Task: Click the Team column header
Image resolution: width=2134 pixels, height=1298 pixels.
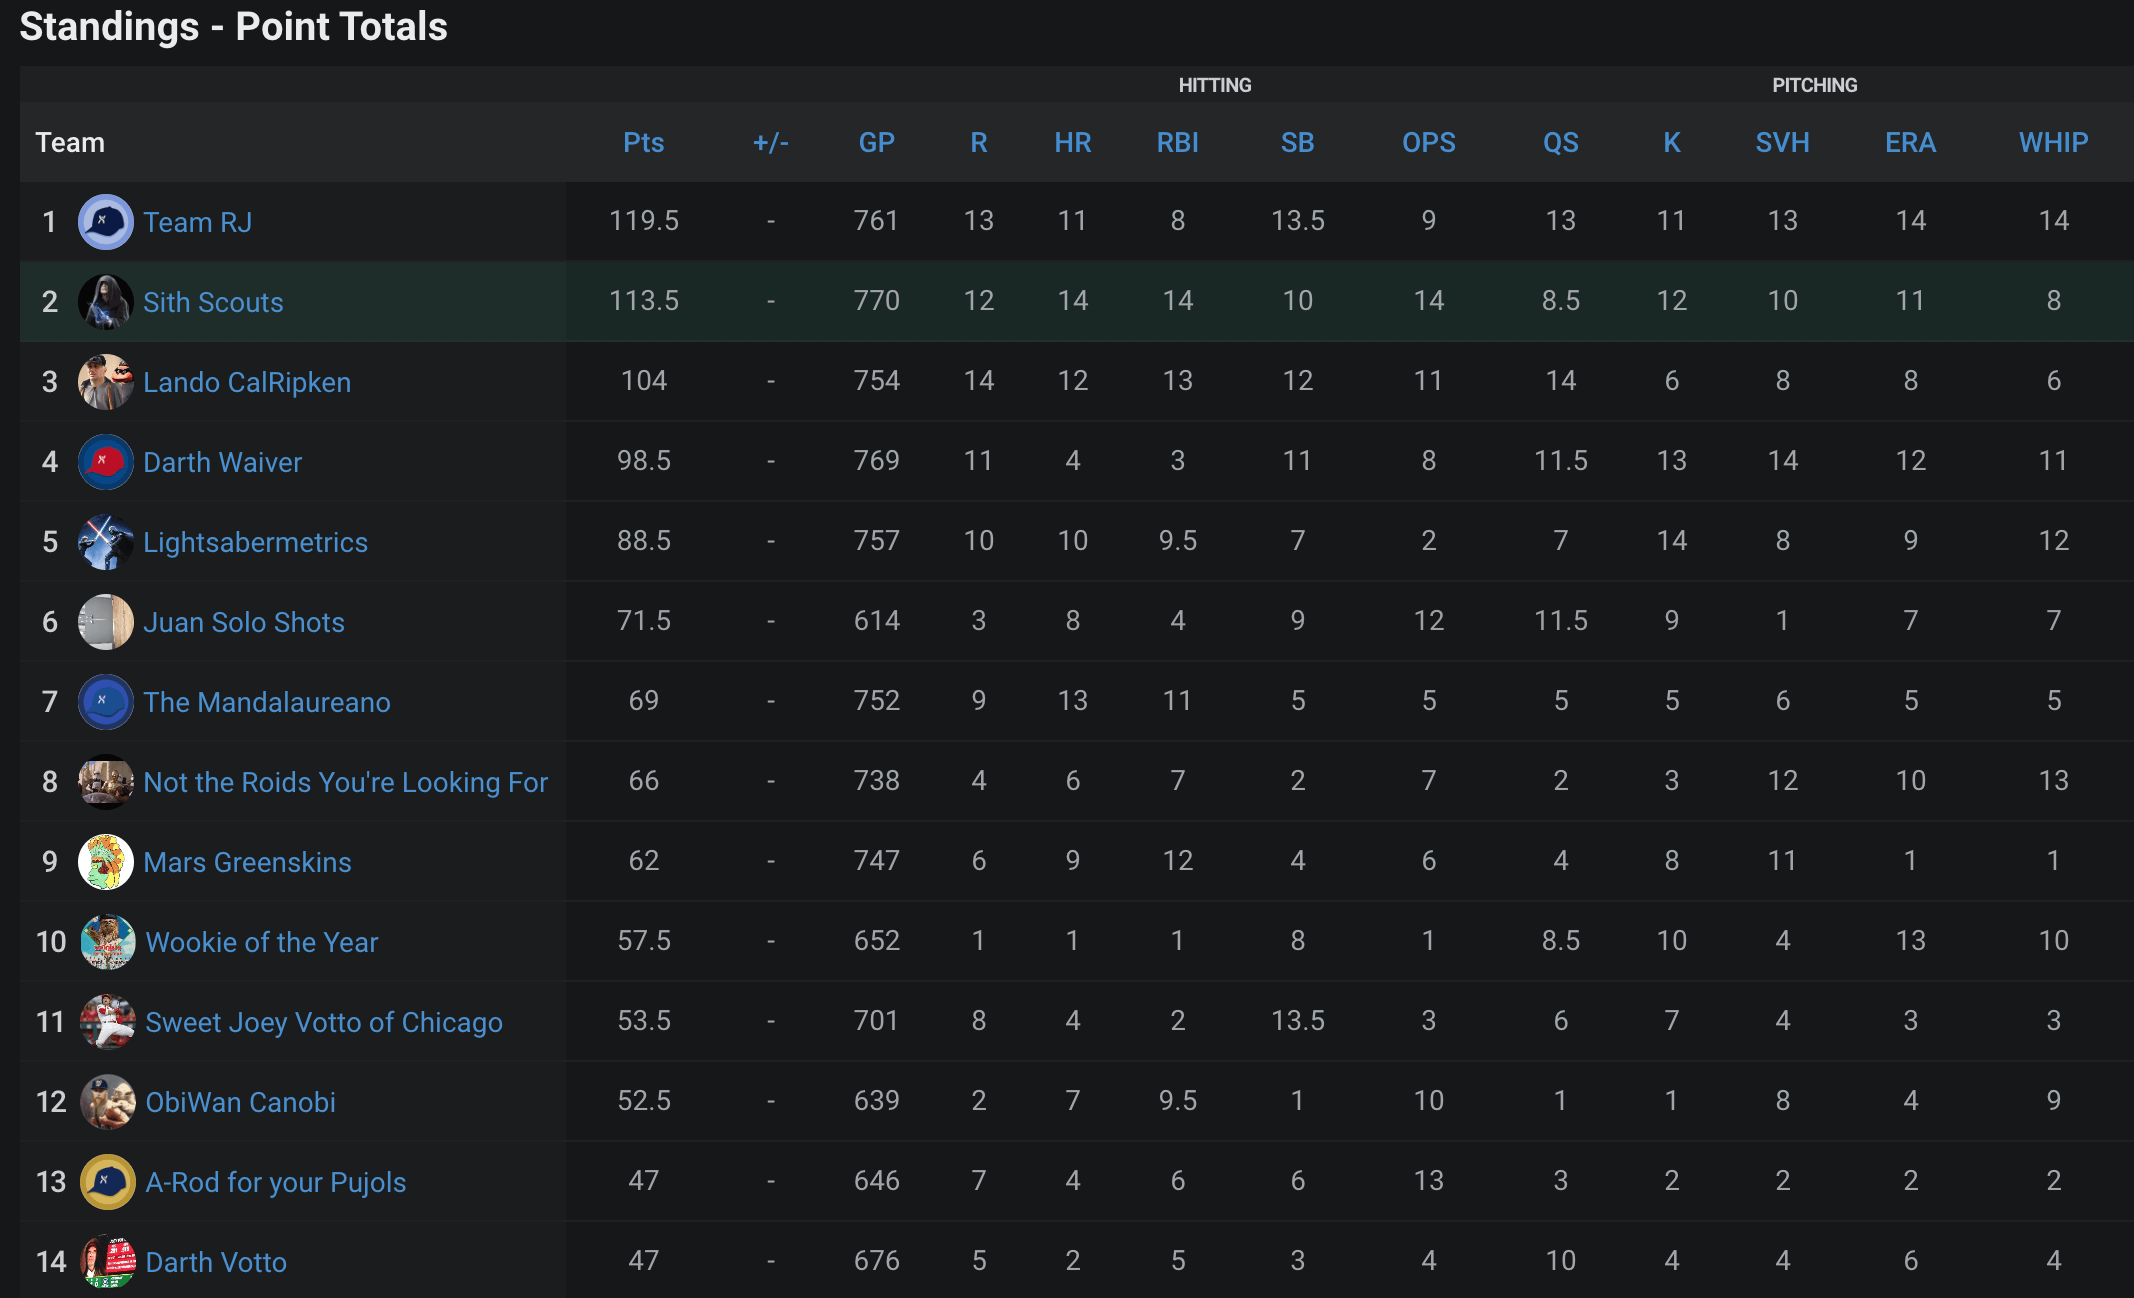Action: 70,142
